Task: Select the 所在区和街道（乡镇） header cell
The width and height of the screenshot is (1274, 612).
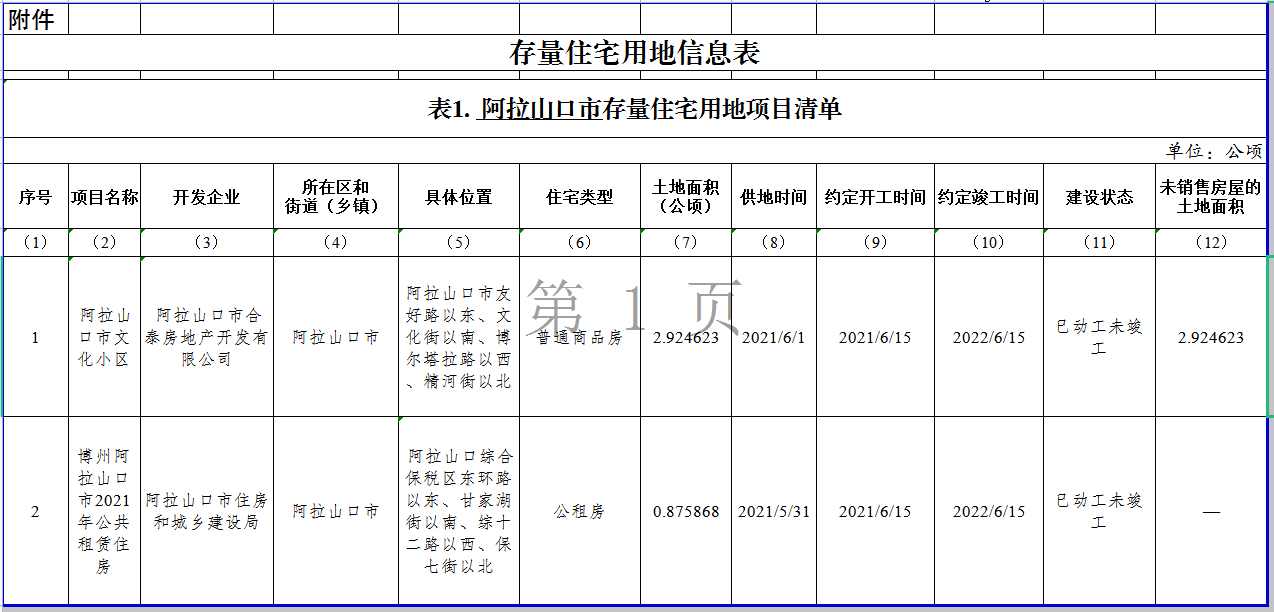Action: coord(336,196)
